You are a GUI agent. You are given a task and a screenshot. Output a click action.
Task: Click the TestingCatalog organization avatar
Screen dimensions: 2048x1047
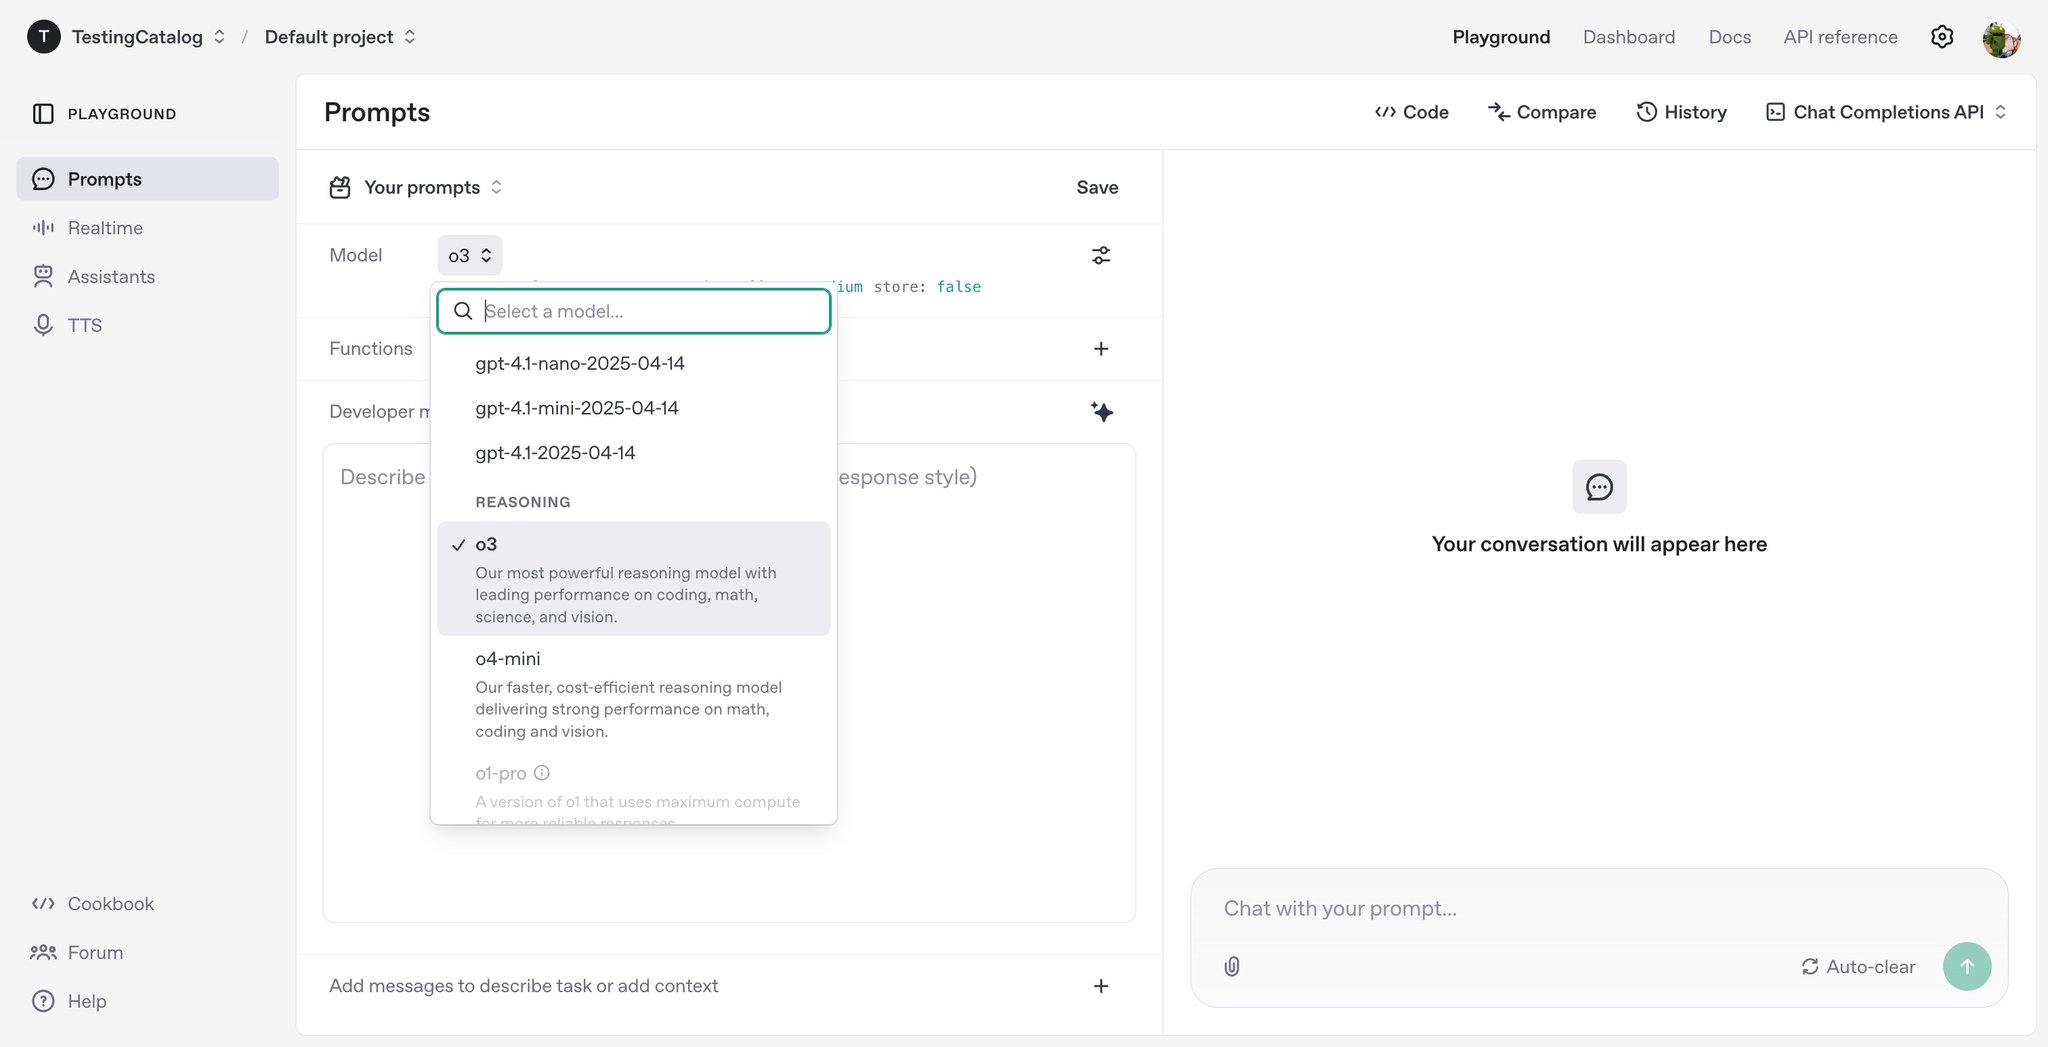[x=43, y=37]
